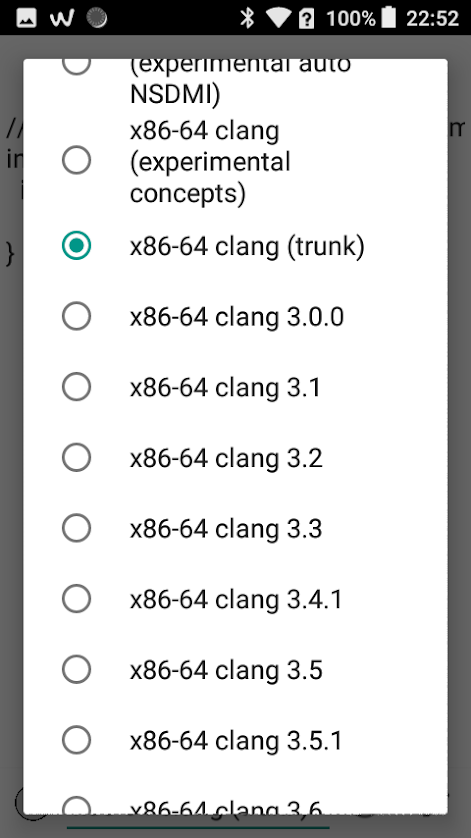Choose clang experimental concepts radio button

coord(76,160)
